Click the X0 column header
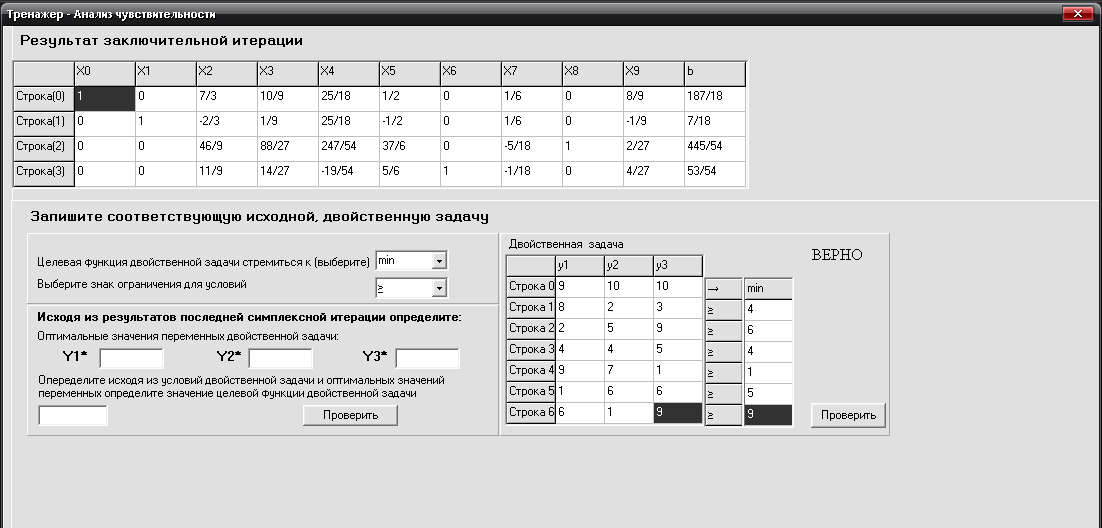This screenshot has width=1102, height=528. [x=105, y=74]
